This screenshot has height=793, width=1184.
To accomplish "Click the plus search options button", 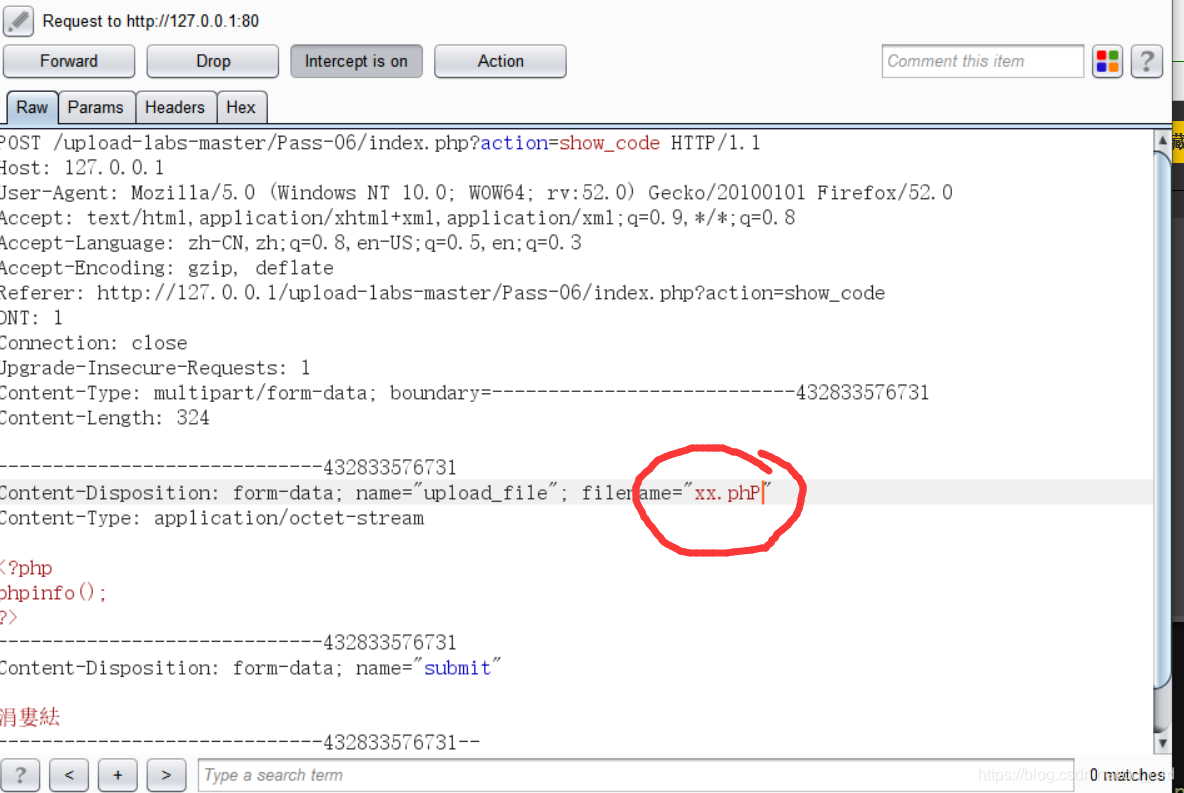I will point(117,775).
